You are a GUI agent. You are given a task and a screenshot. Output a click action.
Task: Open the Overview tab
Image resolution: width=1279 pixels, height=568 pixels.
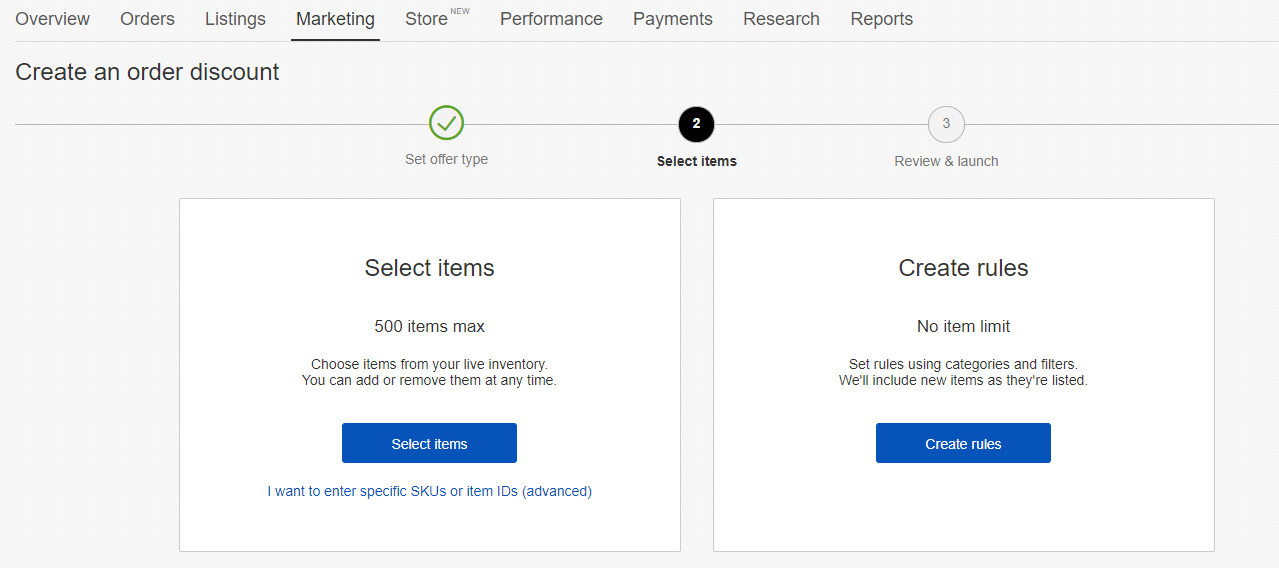pyautogui.click(x=53, y=19)
